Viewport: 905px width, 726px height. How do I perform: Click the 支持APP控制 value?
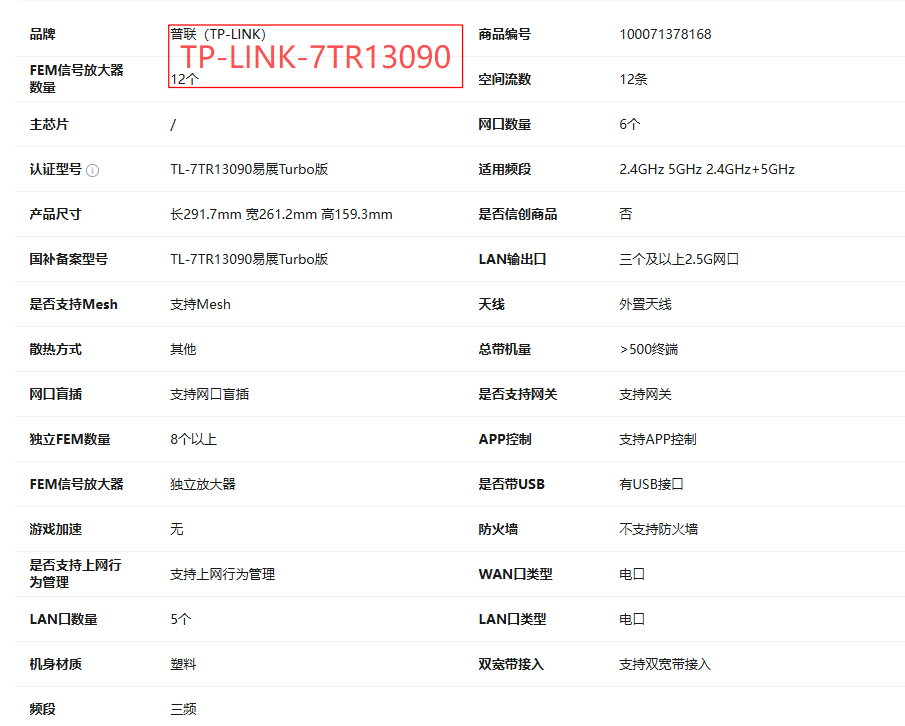[657, 439]
